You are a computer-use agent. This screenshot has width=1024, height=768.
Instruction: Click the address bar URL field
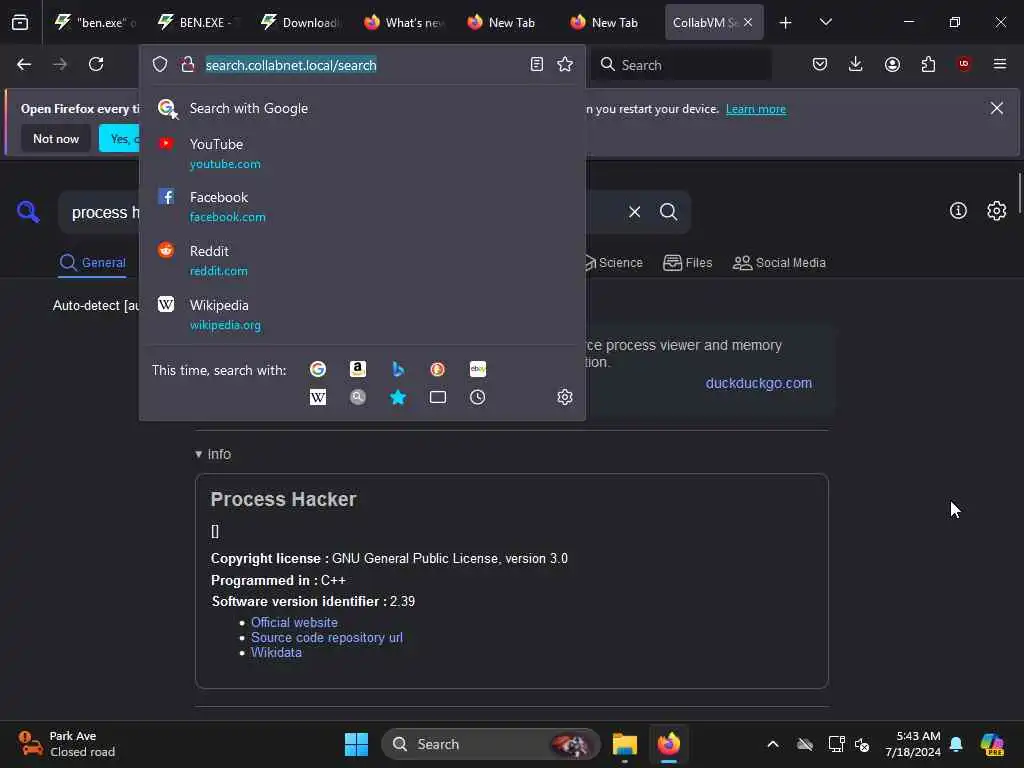click(x=362, y=65)
